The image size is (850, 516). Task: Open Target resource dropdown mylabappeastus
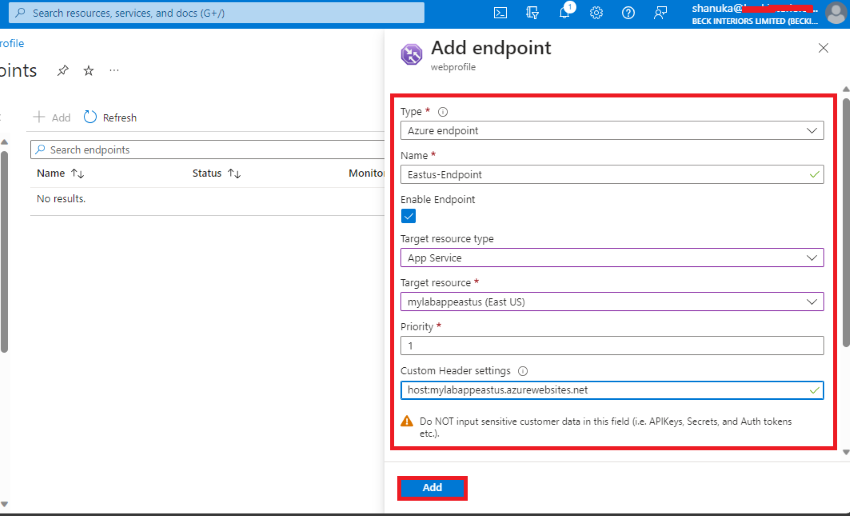click(612, 302)
